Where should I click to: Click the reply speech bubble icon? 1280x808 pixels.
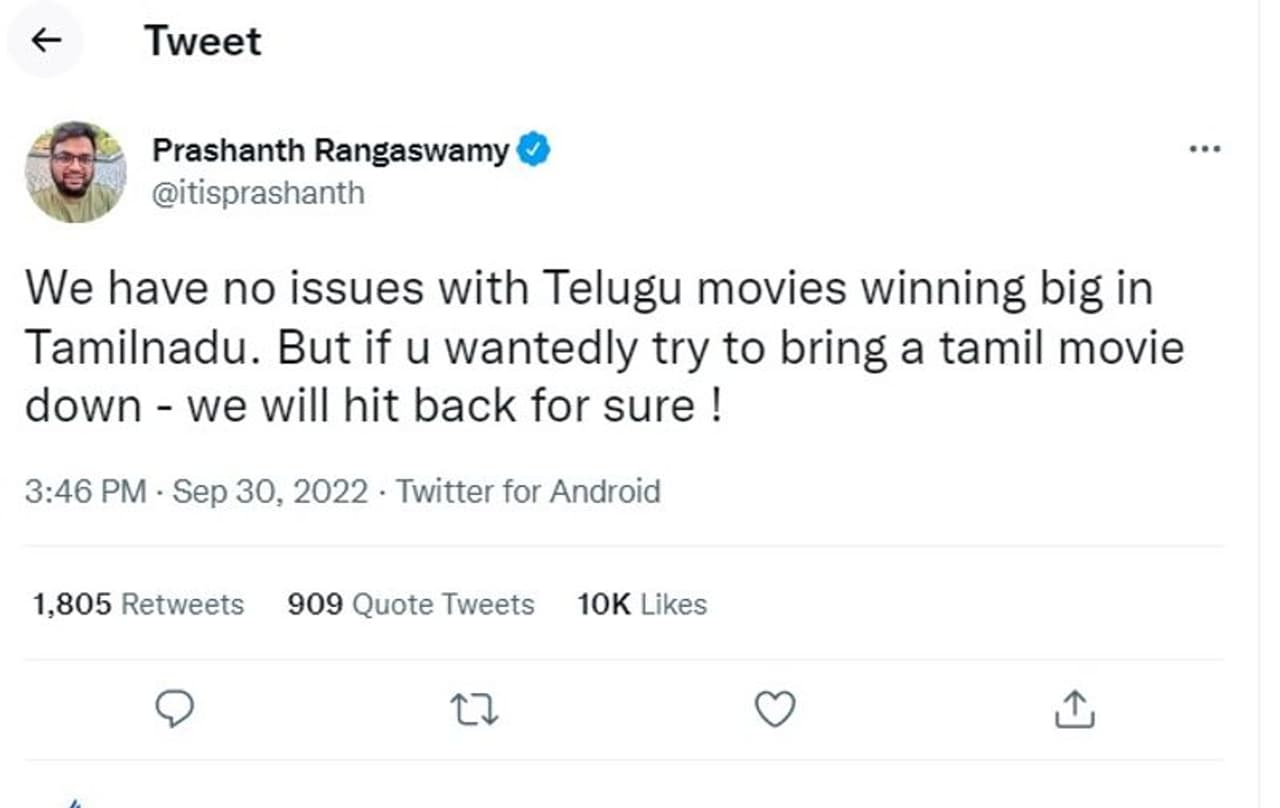click(176, 709)
